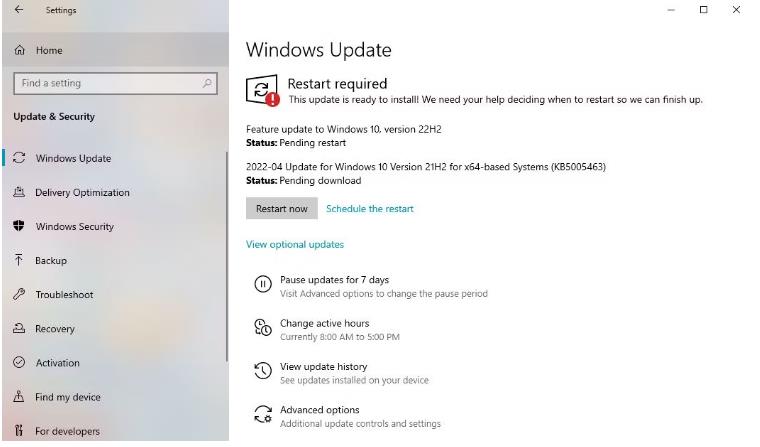Click the update history clock icon

coord(263,370)
